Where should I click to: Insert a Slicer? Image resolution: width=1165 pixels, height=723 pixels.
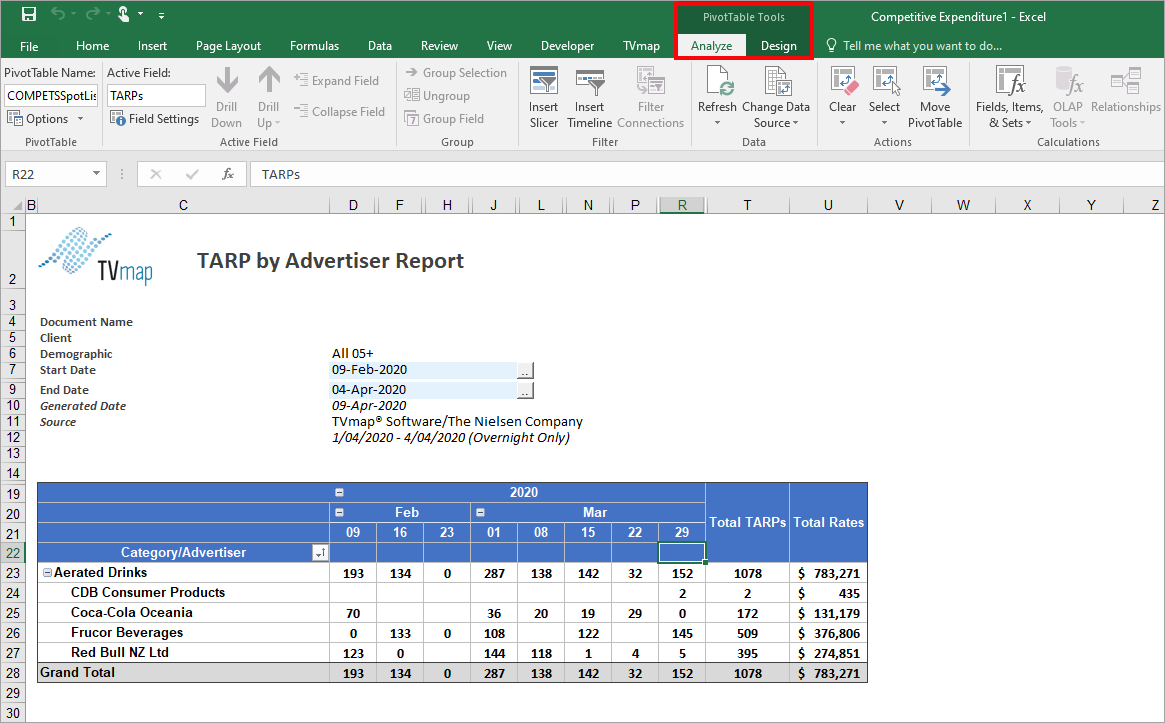544,97
